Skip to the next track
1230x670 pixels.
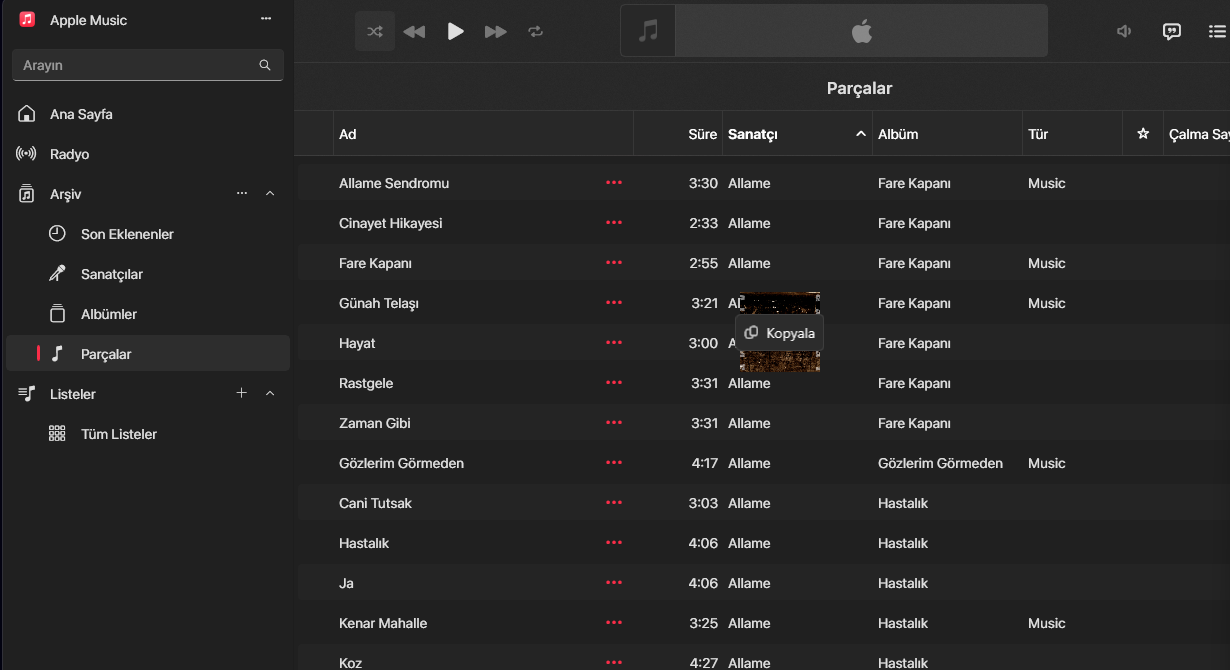click(x=495, y=31)
